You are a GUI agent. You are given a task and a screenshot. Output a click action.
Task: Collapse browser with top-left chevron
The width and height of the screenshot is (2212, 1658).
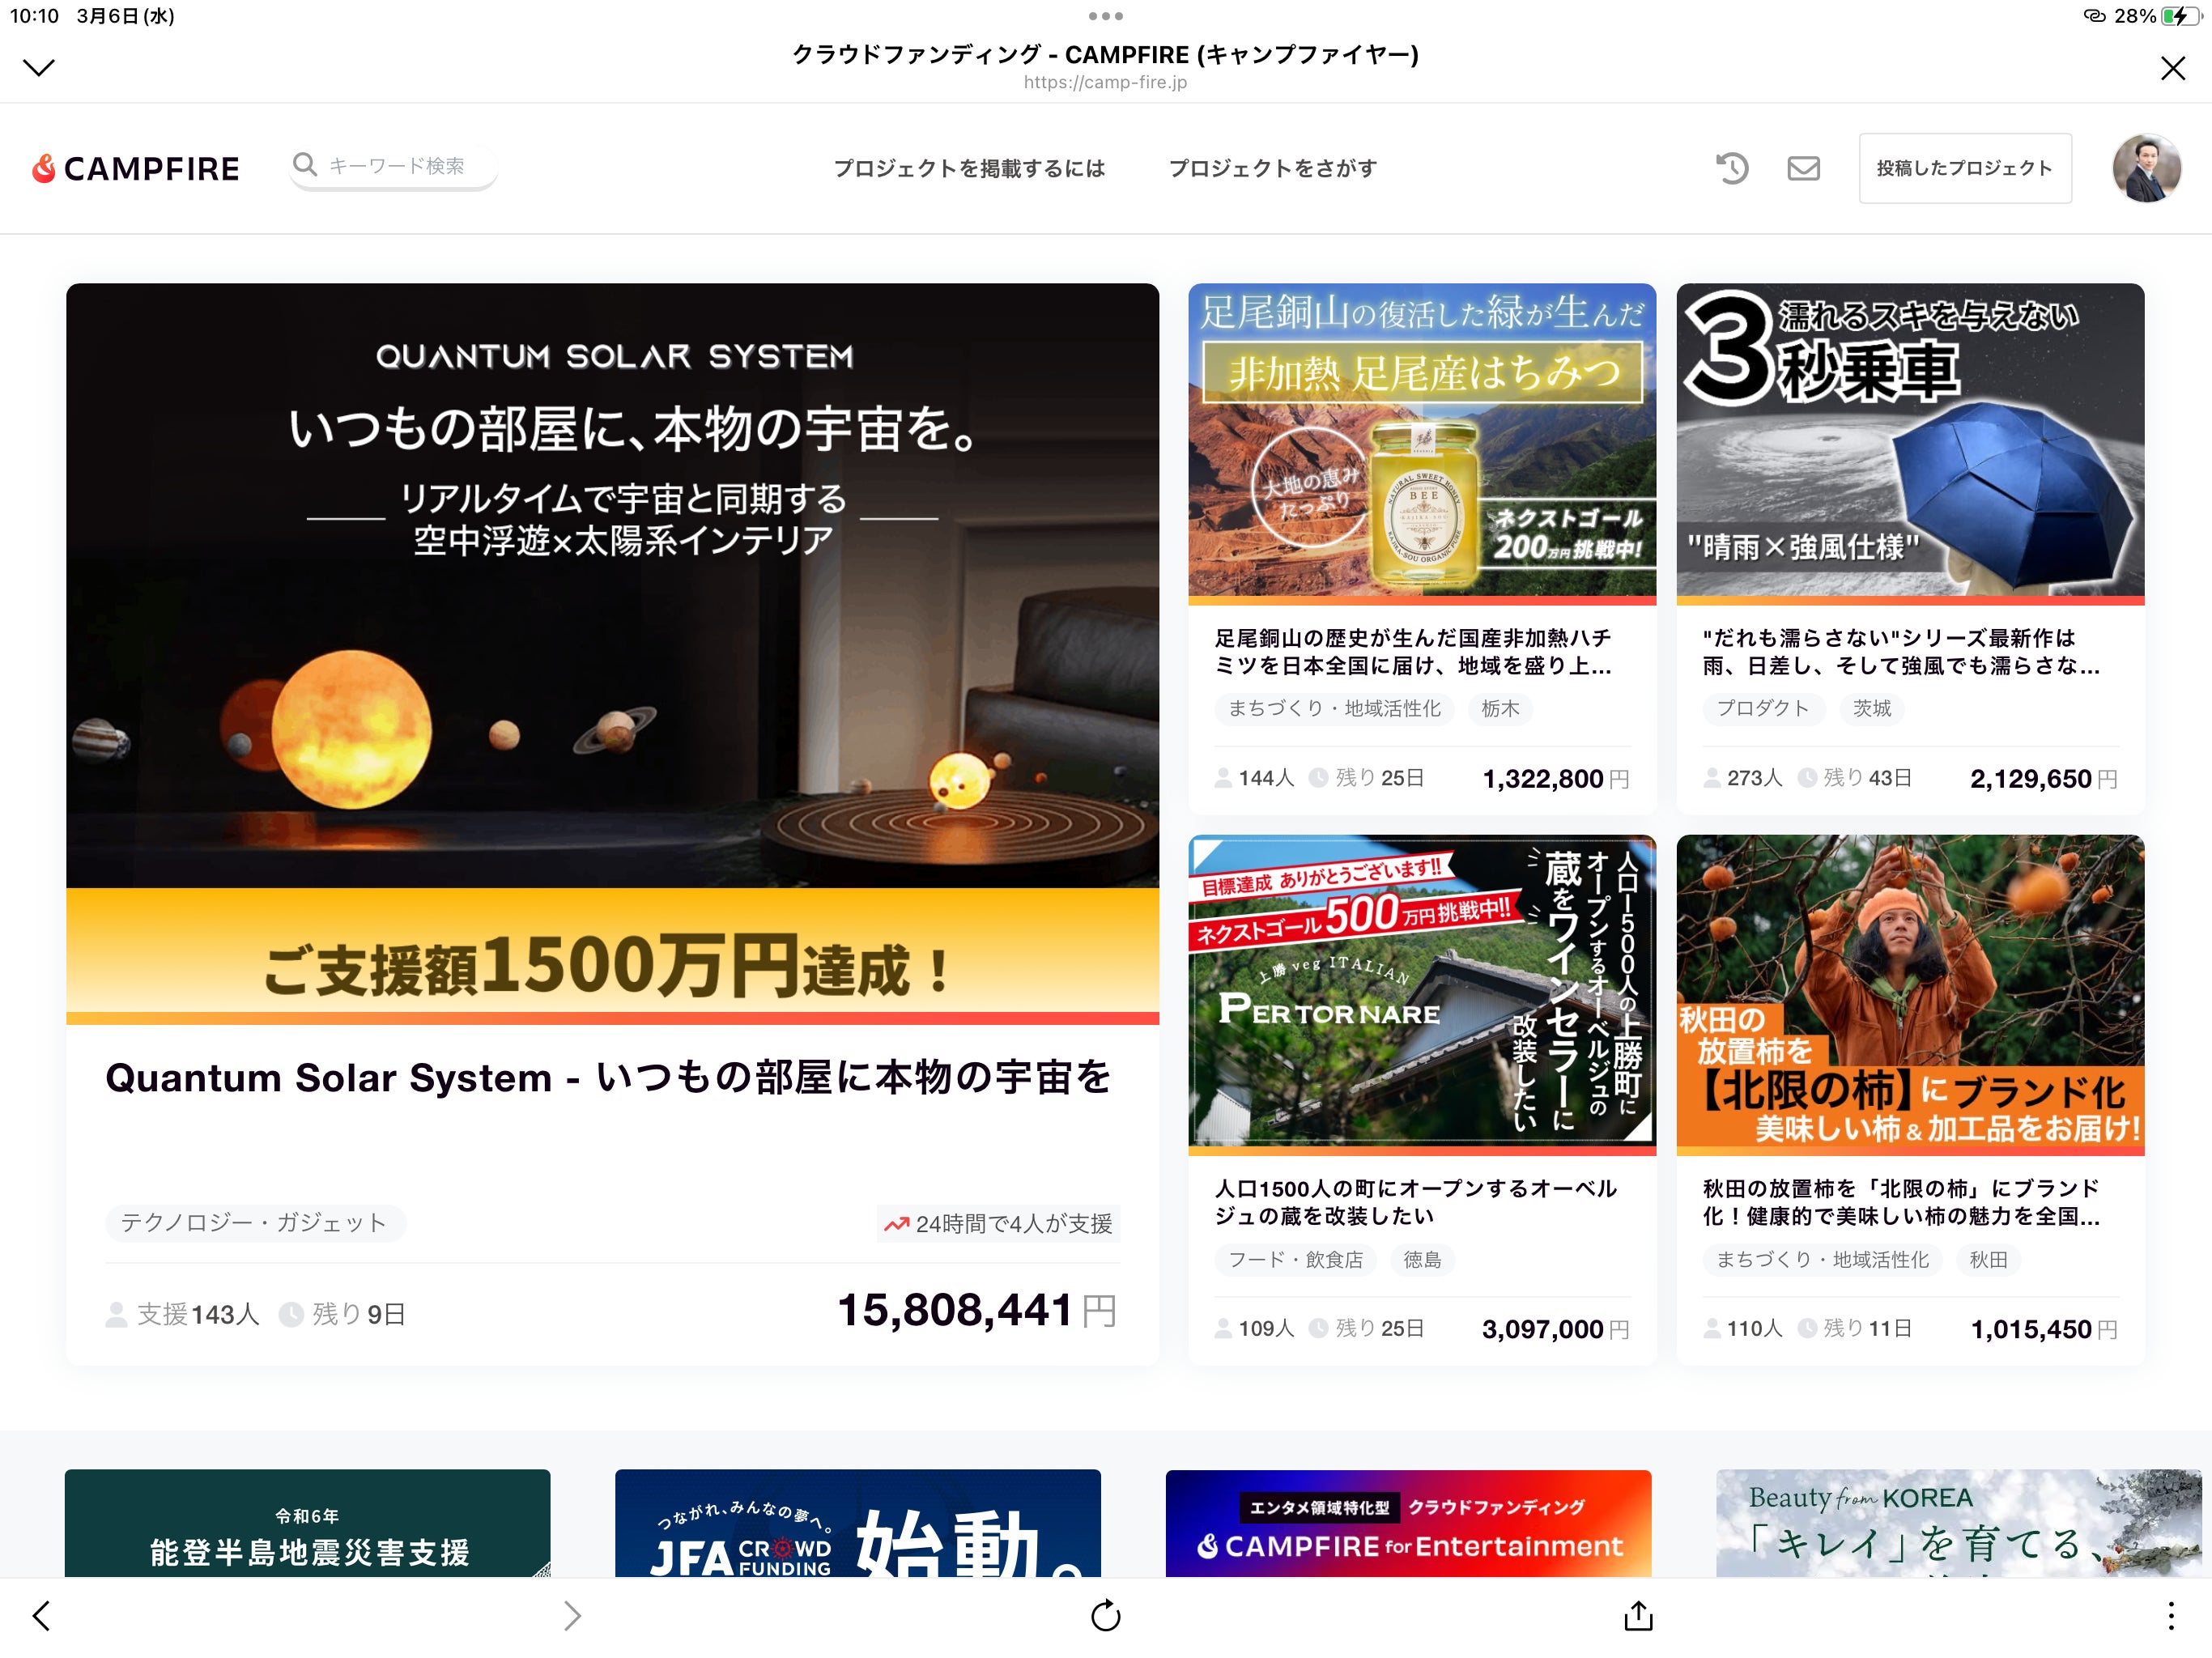click(x=39, y=68)
